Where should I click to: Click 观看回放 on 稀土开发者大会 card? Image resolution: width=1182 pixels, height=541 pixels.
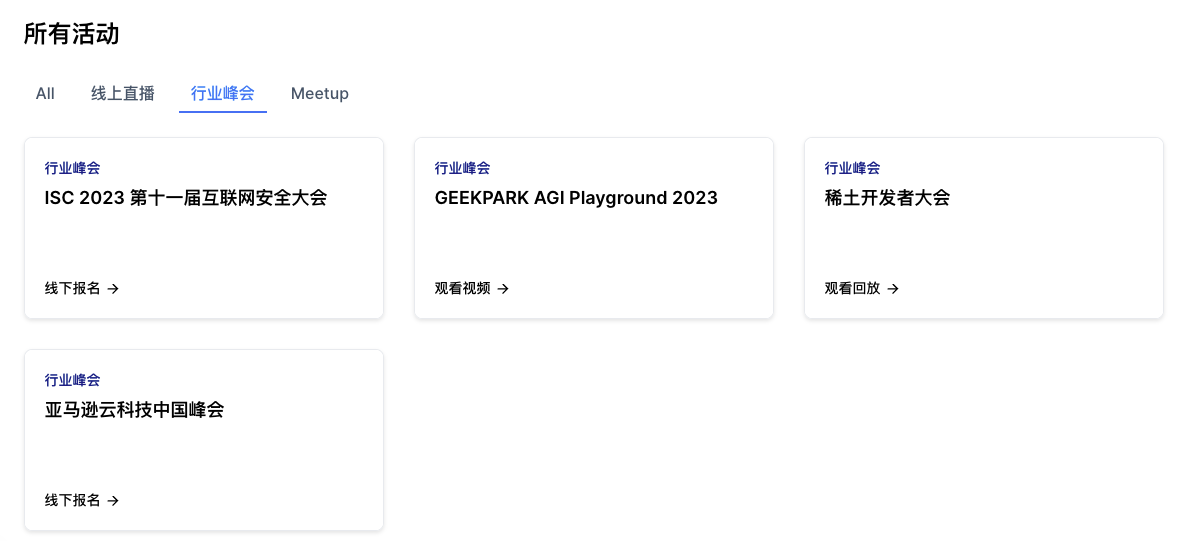(x=853, y=289)
